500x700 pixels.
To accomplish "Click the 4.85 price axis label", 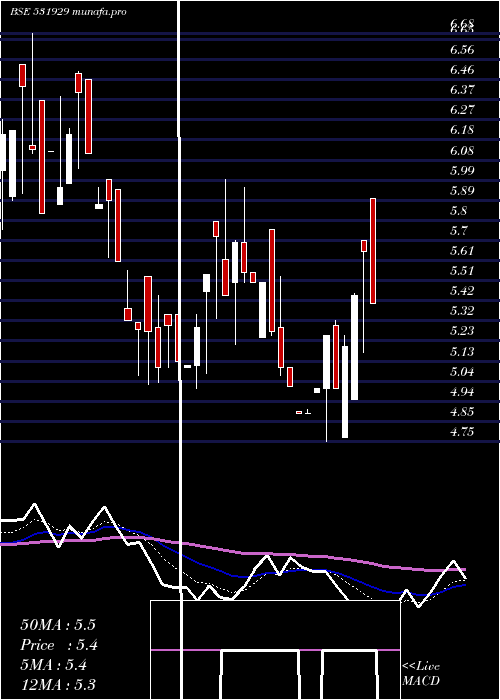I will click(x=462, y=412).
